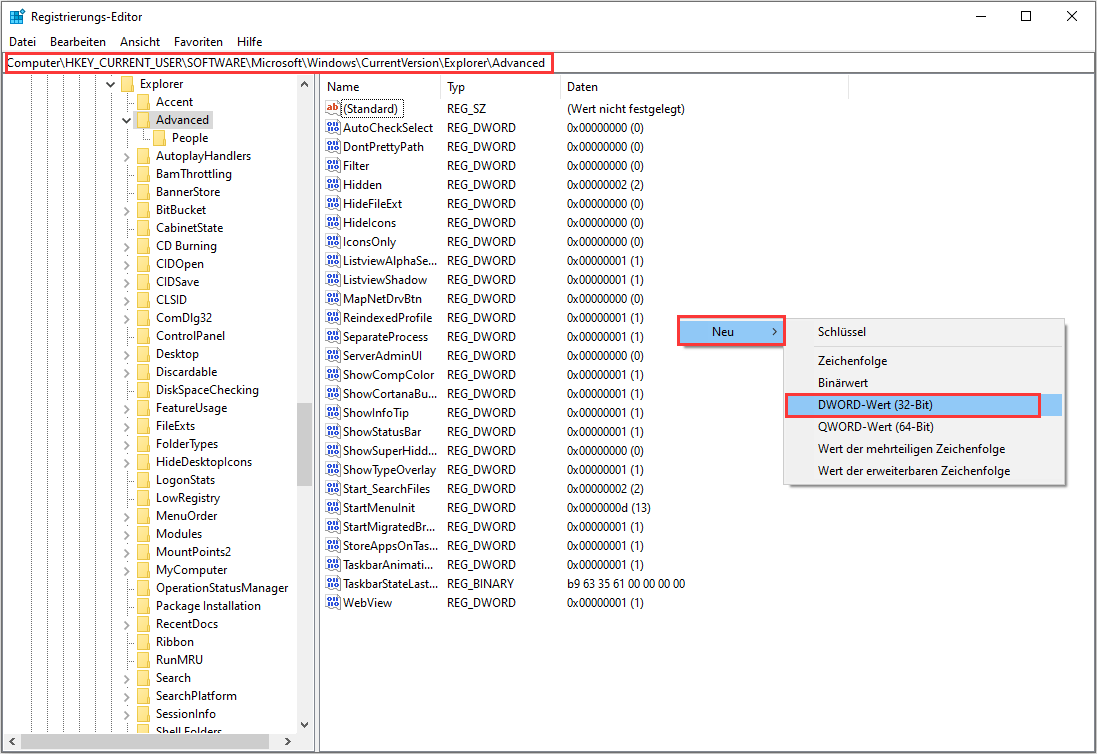
Task: Select the HideFileExt value icon
Action: coord(333,204)
